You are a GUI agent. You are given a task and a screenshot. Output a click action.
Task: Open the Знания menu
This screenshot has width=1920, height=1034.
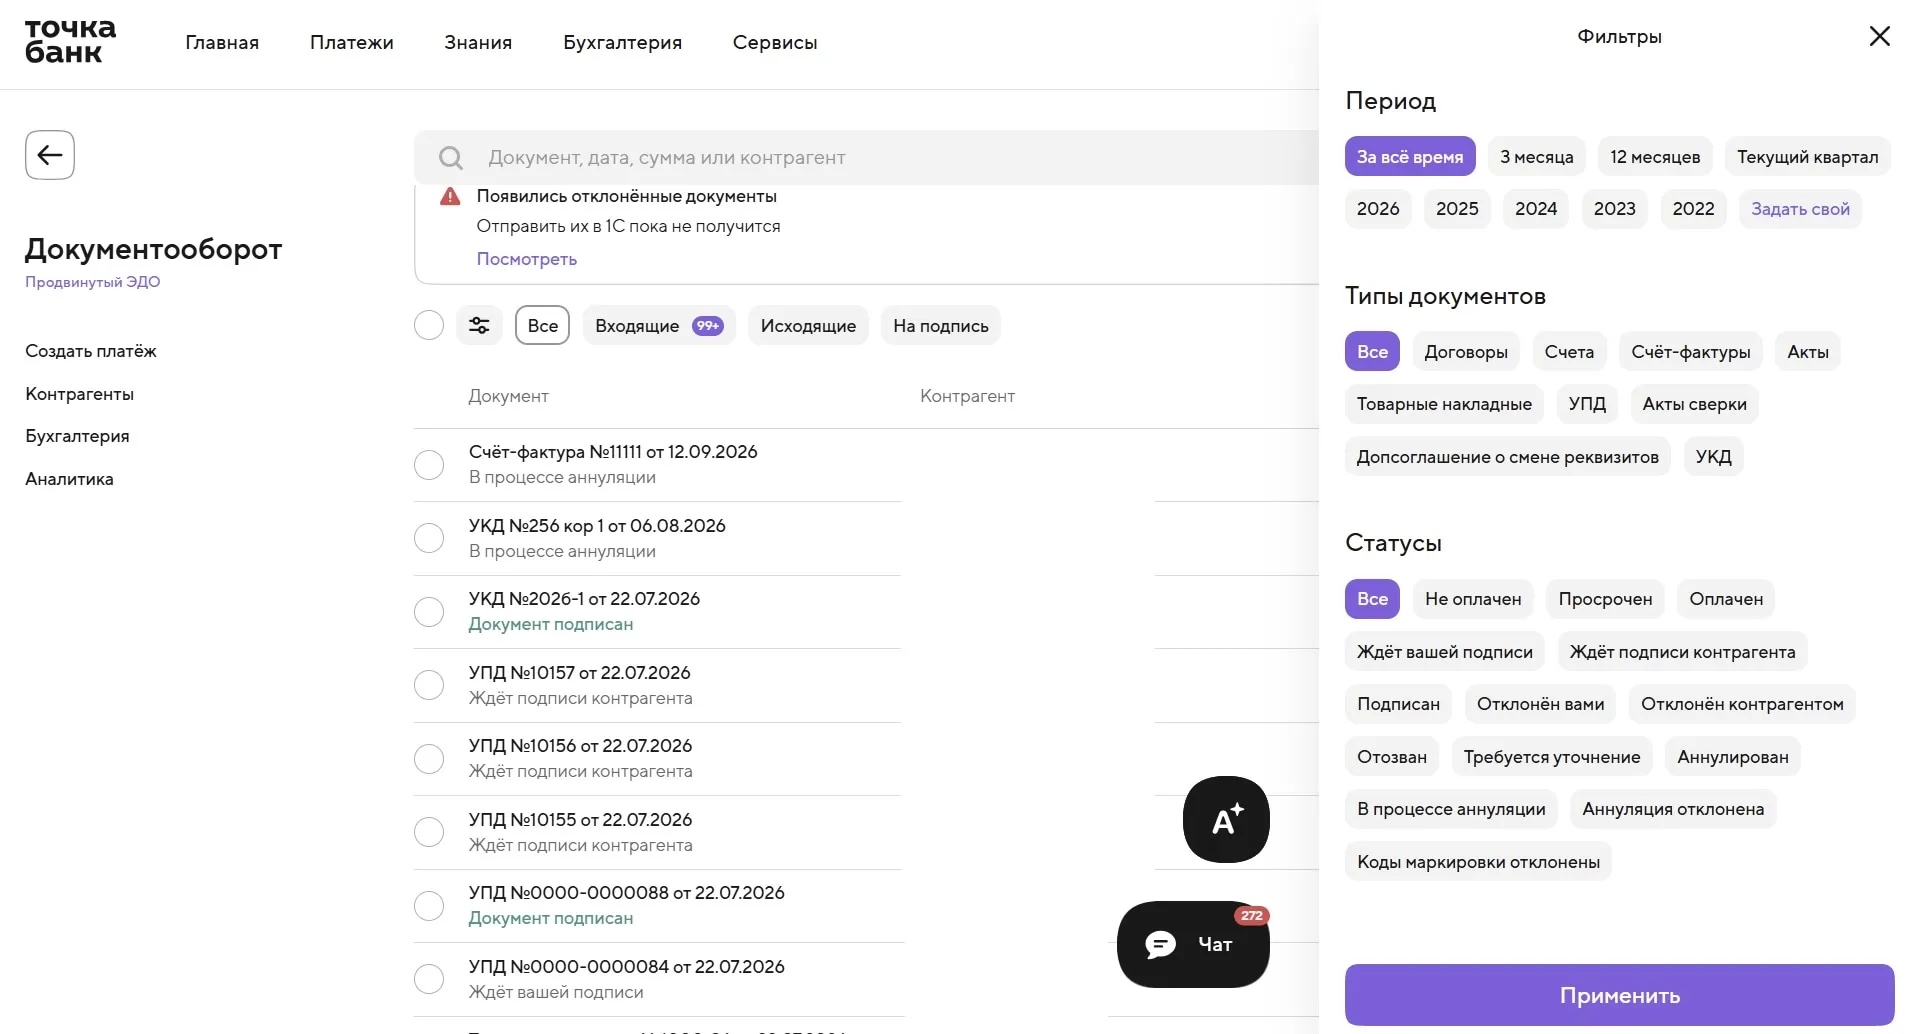pos(478,42)
